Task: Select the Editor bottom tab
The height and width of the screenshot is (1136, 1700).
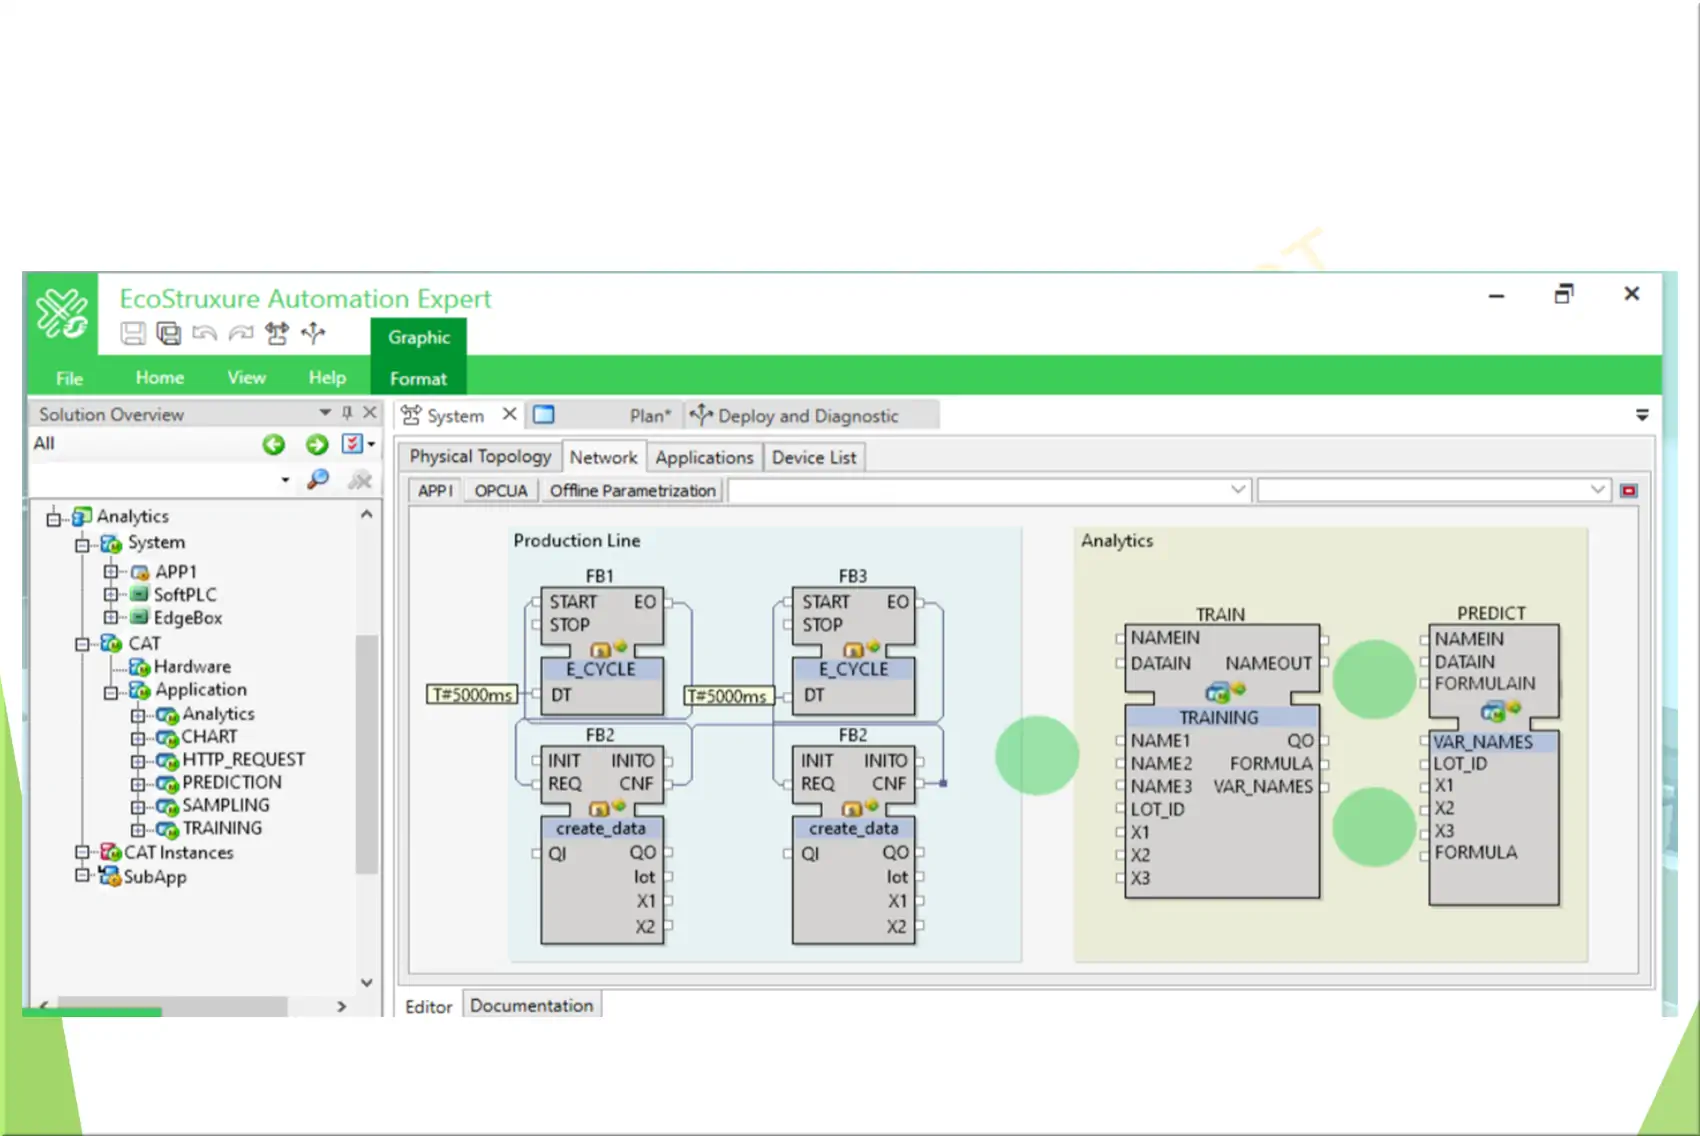Action: pyautogui.click(x=428, y=1006)
